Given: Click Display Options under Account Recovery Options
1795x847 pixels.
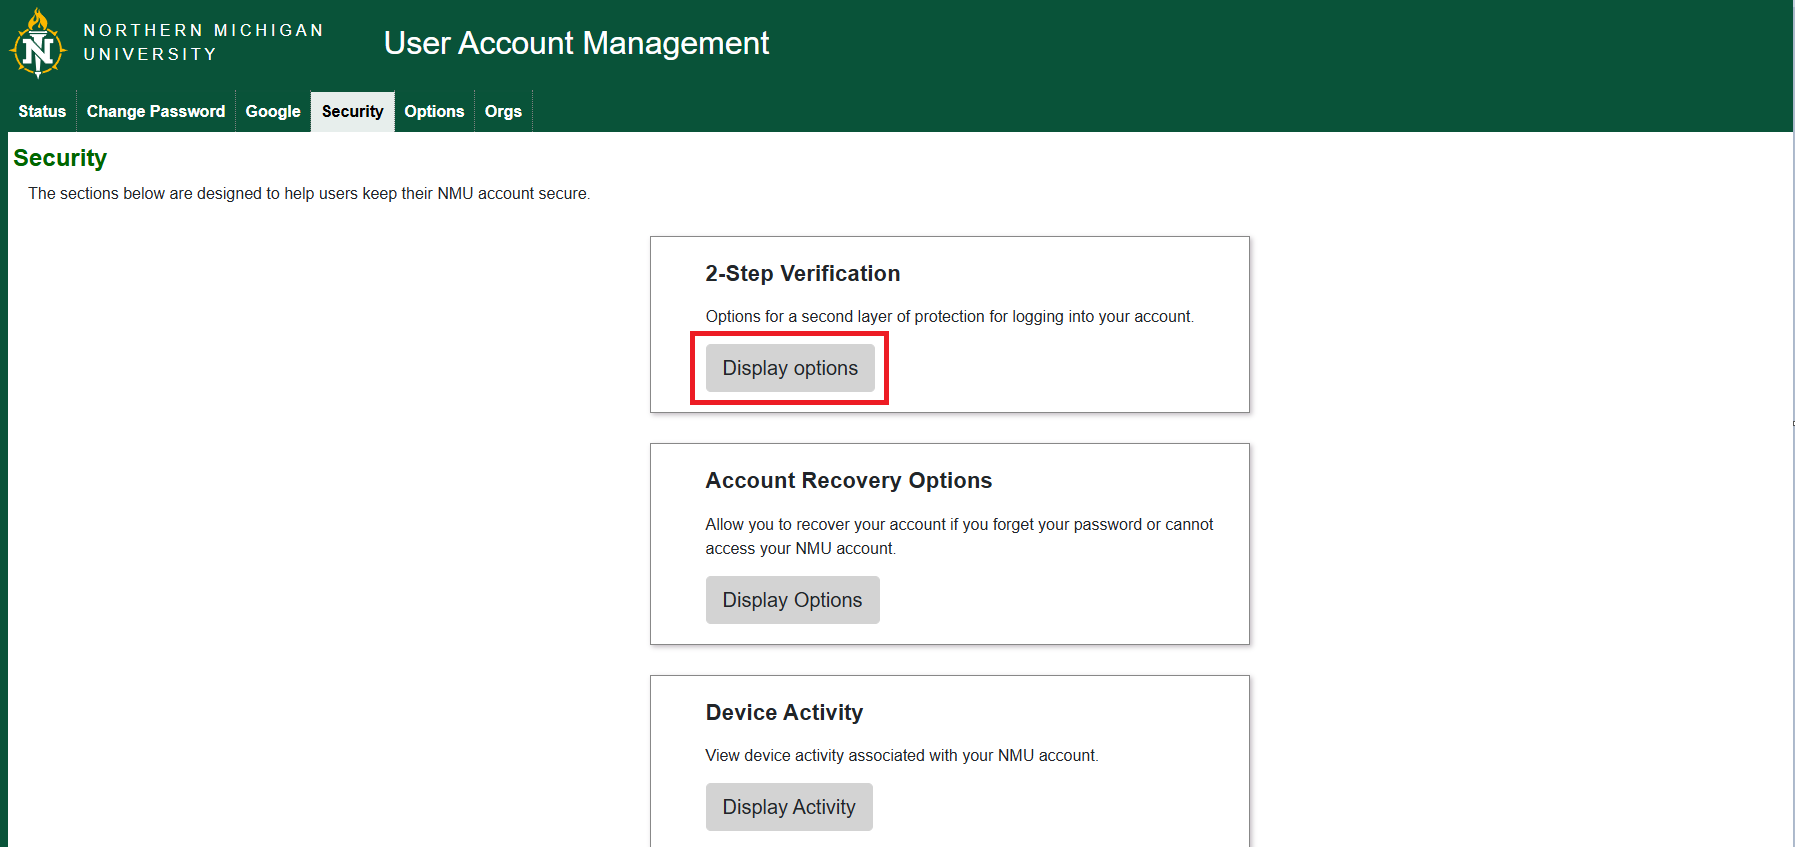Looking at the screenshot, I should tap(792, 600).
